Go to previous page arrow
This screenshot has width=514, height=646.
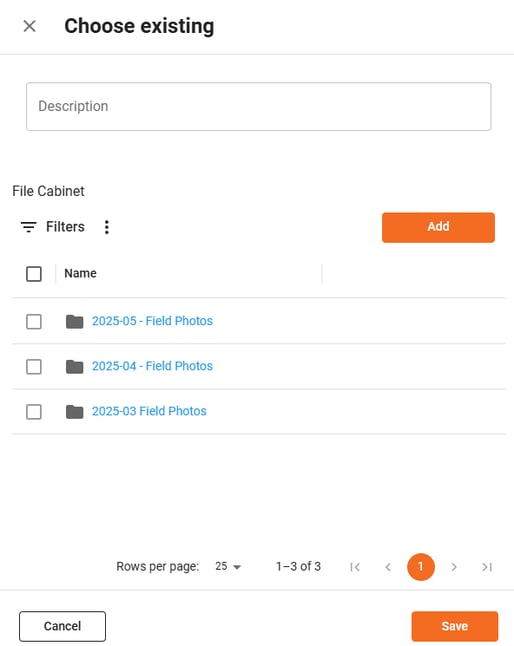388,567
